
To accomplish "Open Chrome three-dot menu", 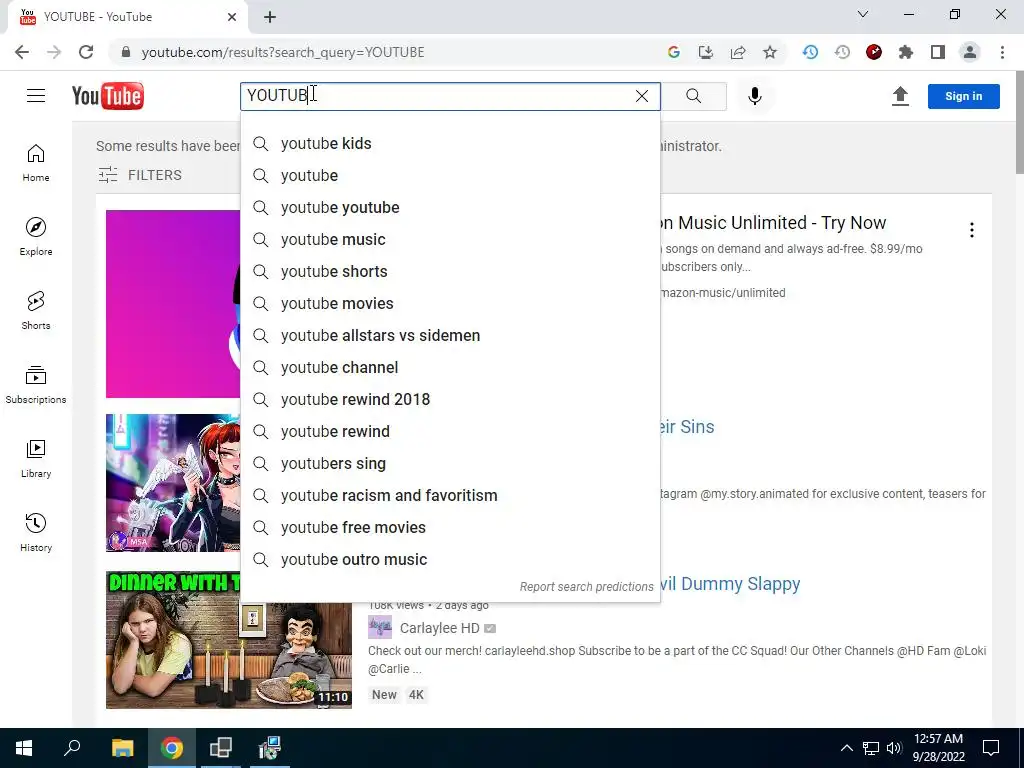I will [1002, 52].
